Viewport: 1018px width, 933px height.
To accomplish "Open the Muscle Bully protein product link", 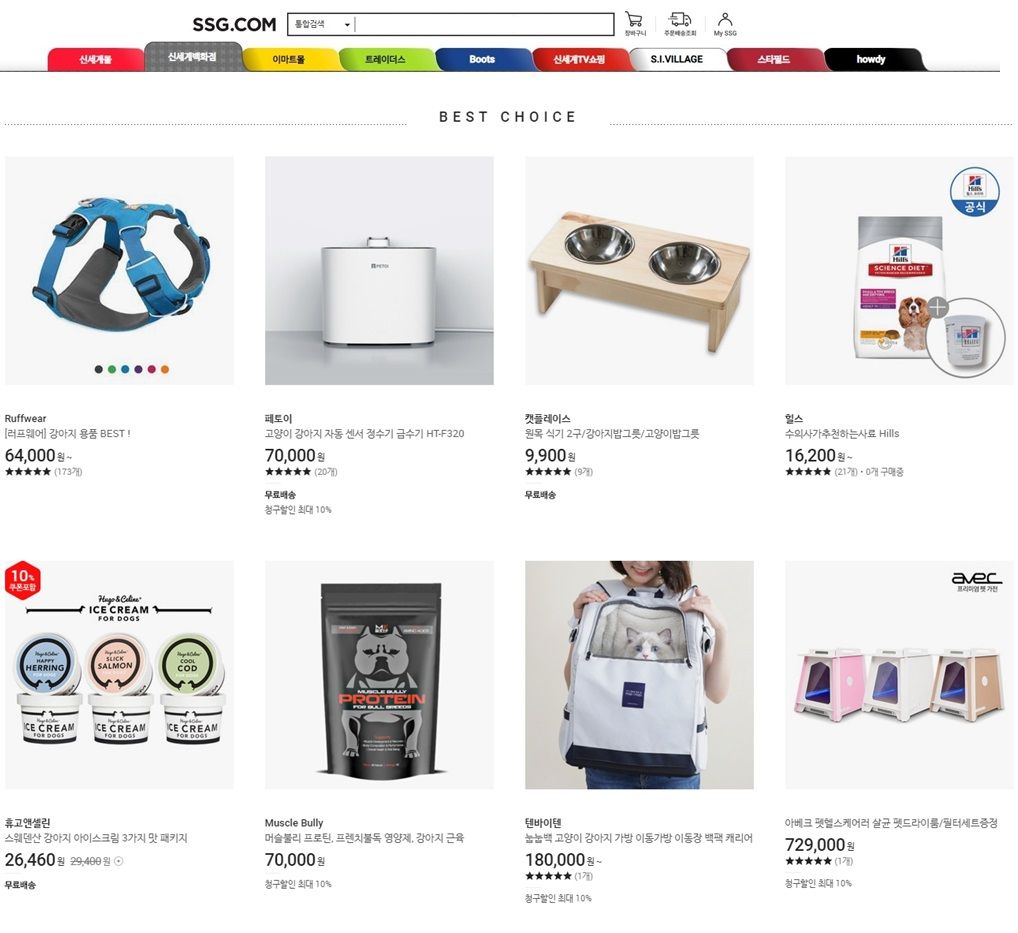I will [x=364, y=838].
